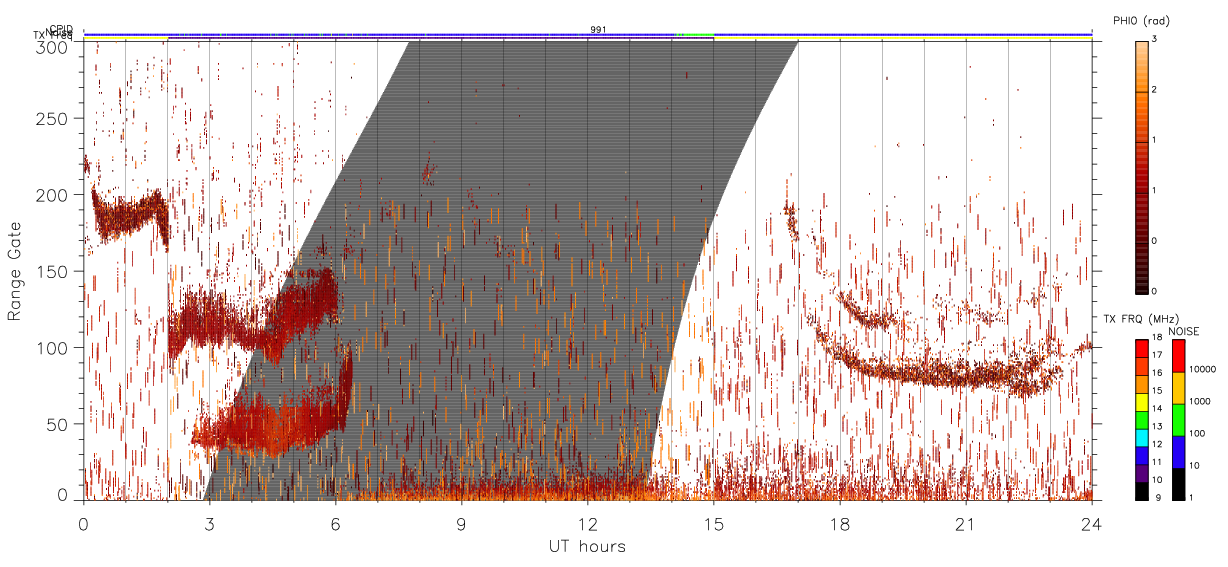Click the lightest top segment of PHI0 colorbar

coord(1142,66)
